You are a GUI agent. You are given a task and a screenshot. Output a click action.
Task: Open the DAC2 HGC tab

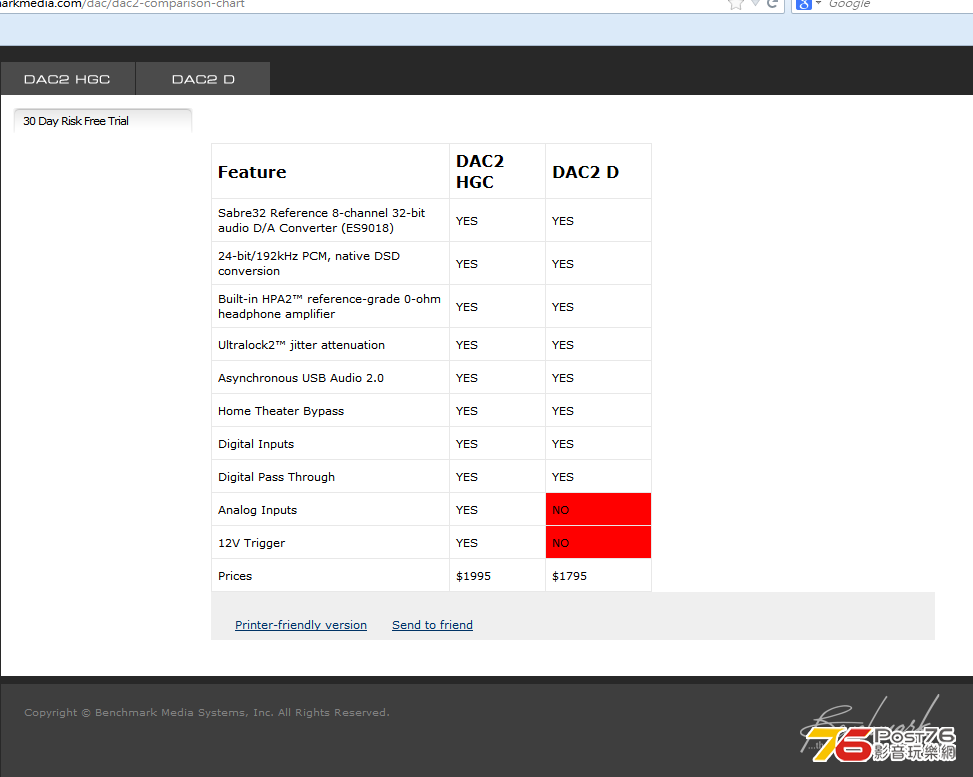tap(67, 79)
